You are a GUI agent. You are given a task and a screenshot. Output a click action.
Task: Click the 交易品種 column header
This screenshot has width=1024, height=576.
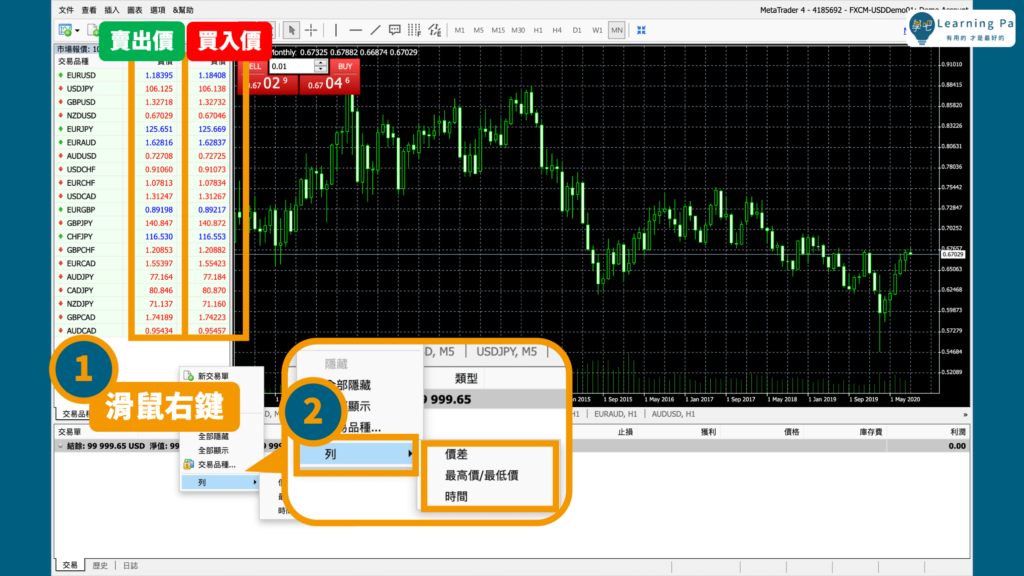pos(73,61)
